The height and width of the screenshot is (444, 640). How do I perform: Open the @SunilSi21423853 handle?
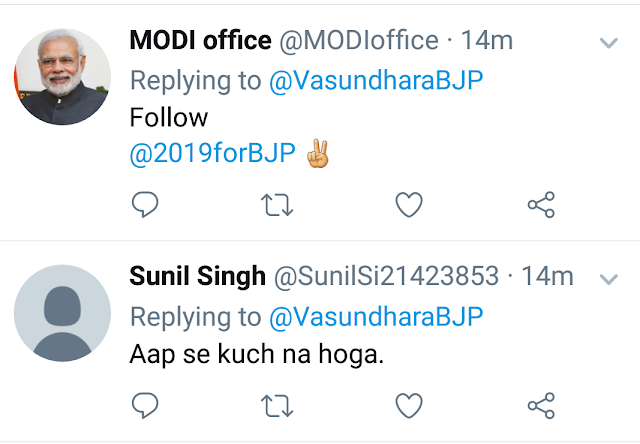386,277
